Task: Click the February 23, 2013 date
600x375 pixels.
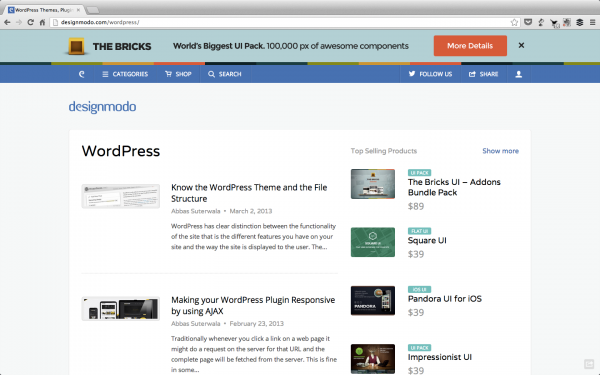Action: point(256,323)
